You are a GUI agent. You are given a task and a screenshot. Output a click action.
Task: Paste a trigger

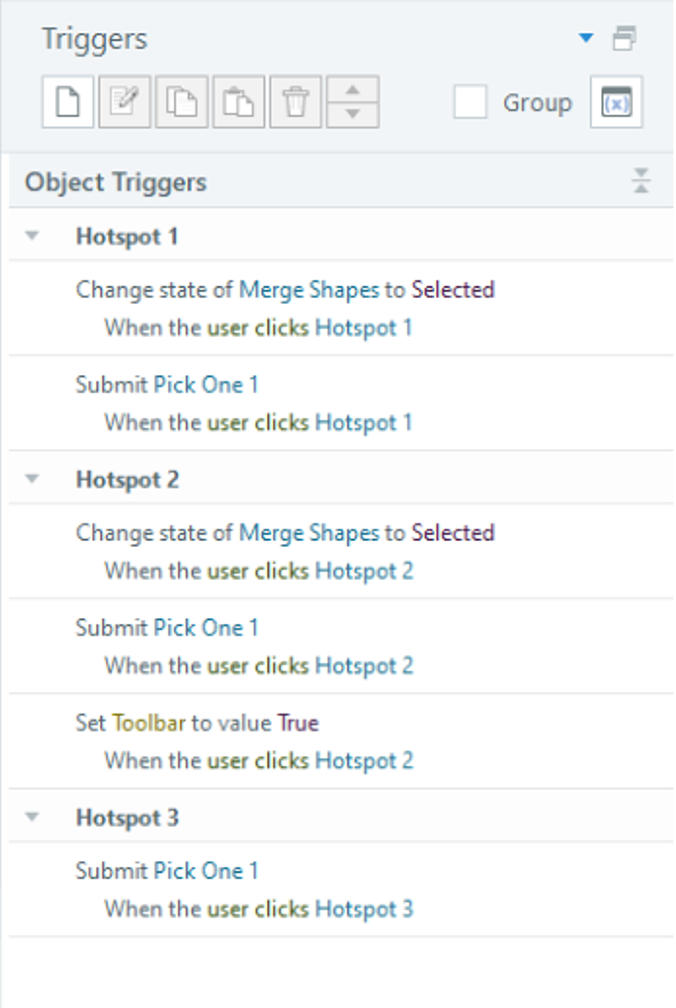(x=237, y=101)
